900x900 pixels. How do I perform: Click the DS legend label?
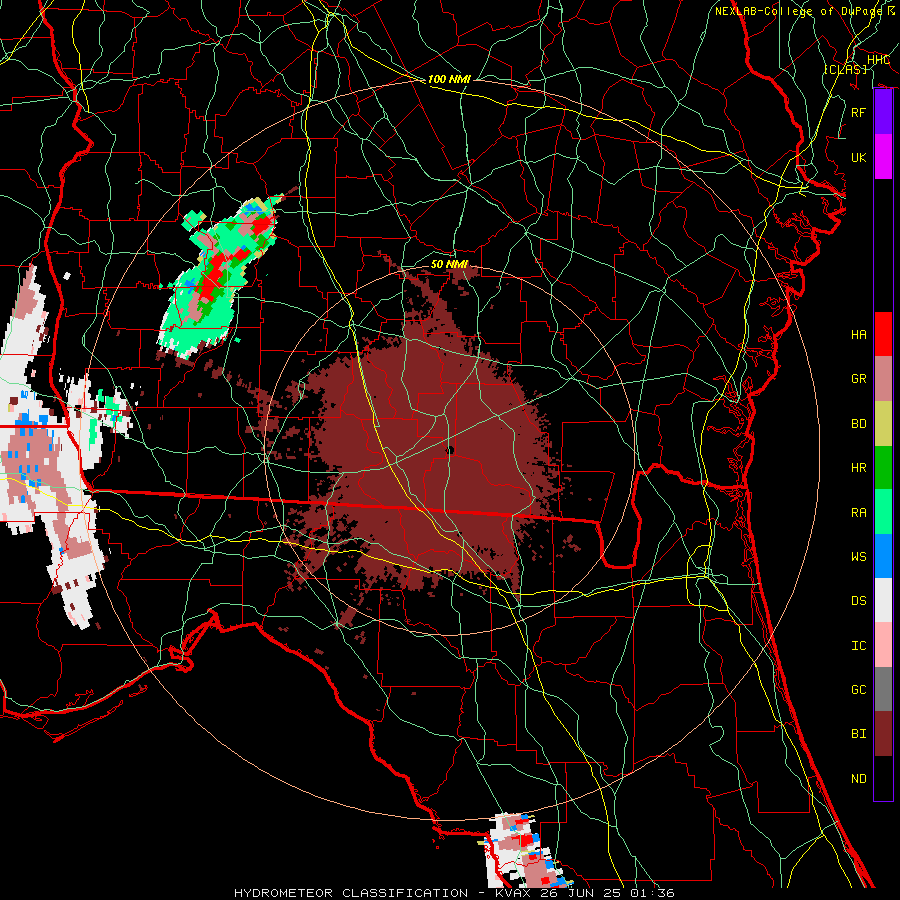[x=859, y=601]
